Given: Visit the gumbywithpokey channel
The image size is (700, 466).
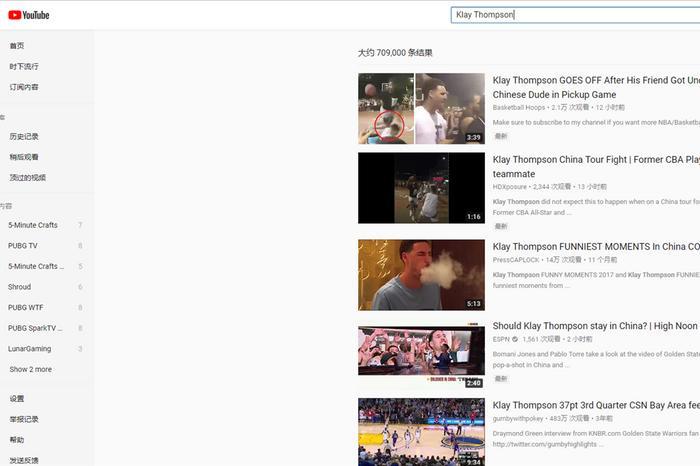Looking at the screenshot, I should [x=518, y=418].
